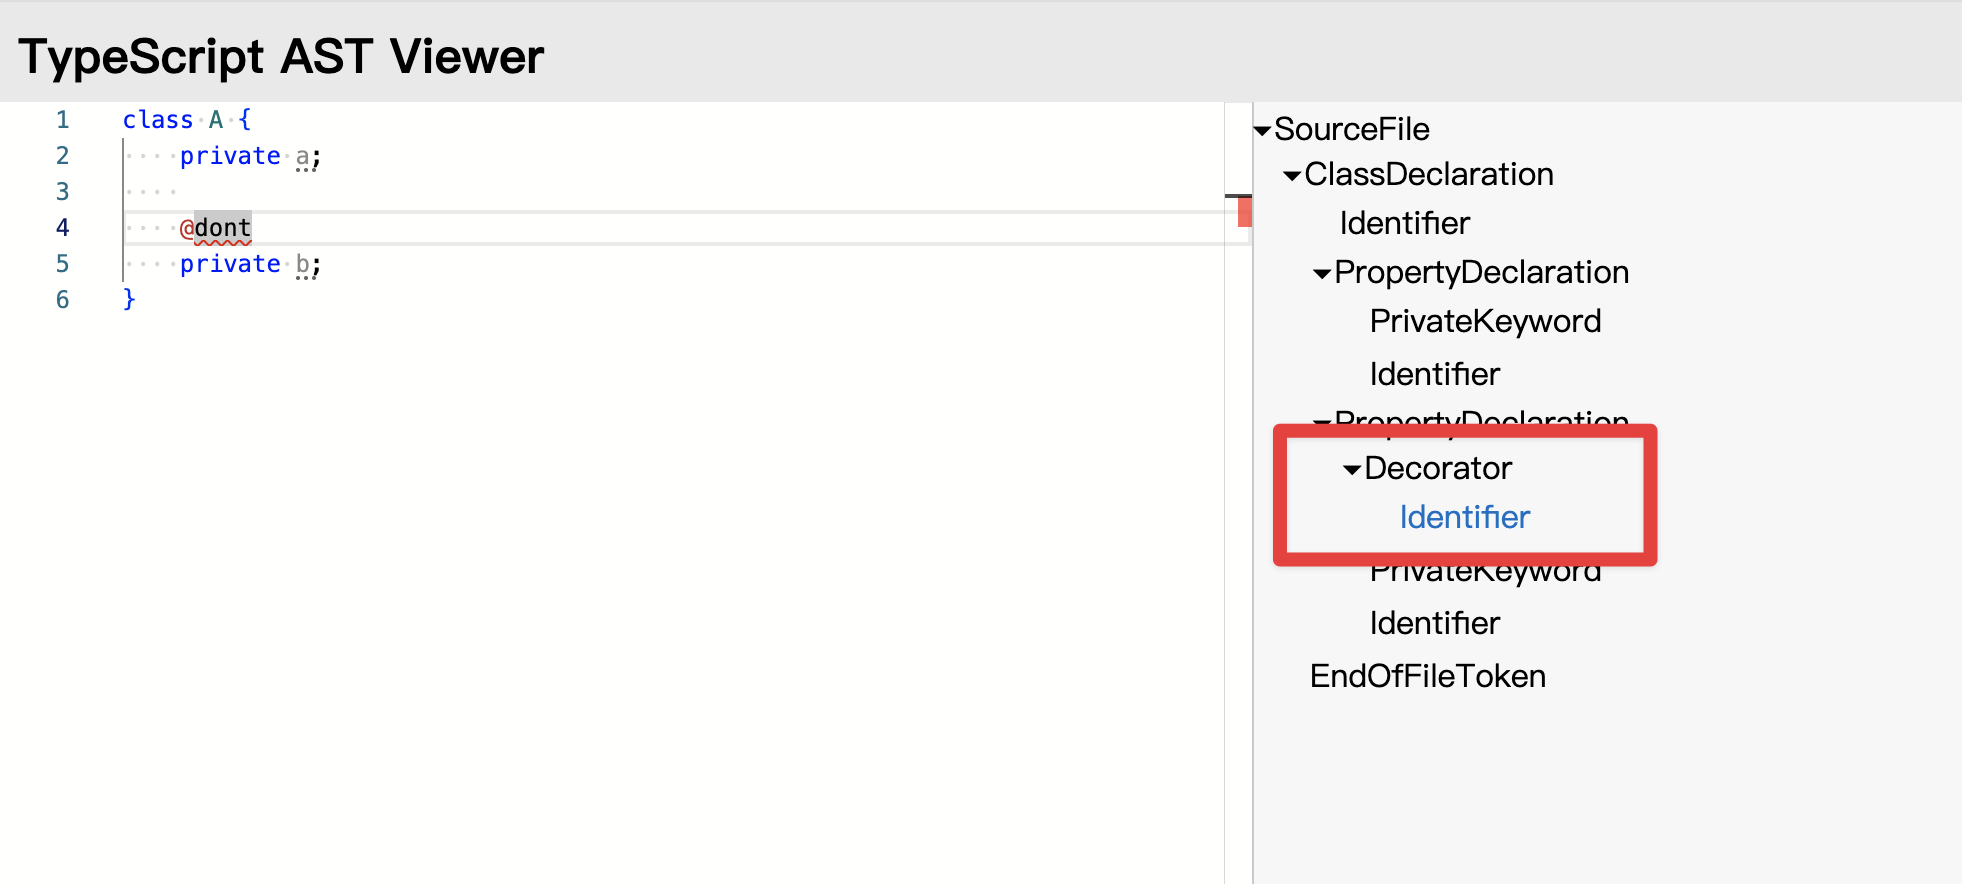Select the EndOfFileToken node
Image resolution: width=1962 pixels, height=884 pixels.
[1427, 676]
